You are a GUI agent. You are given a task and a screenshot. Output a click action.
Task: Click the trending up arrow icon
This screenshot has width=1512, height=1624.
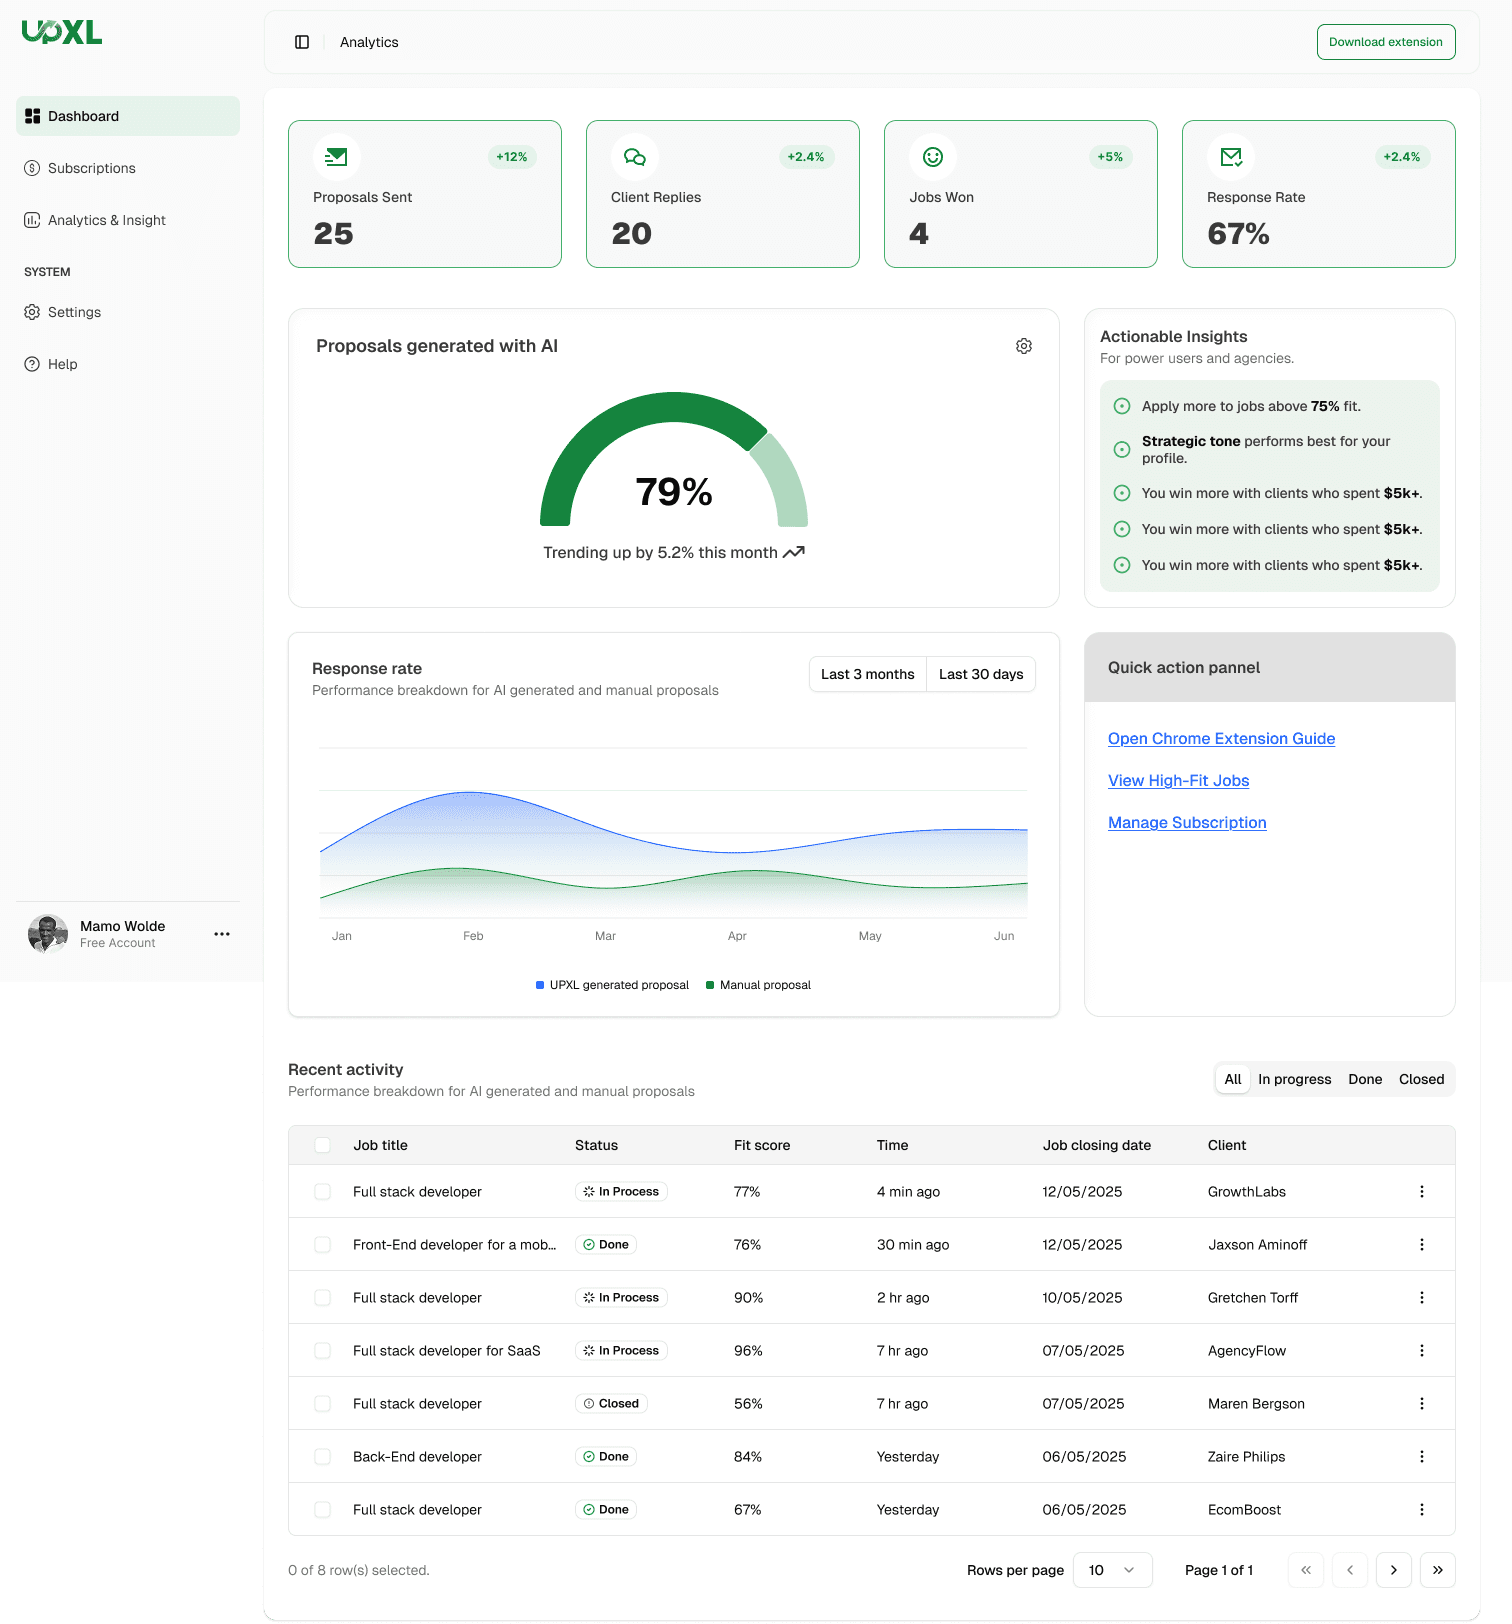tap(794, 552)
